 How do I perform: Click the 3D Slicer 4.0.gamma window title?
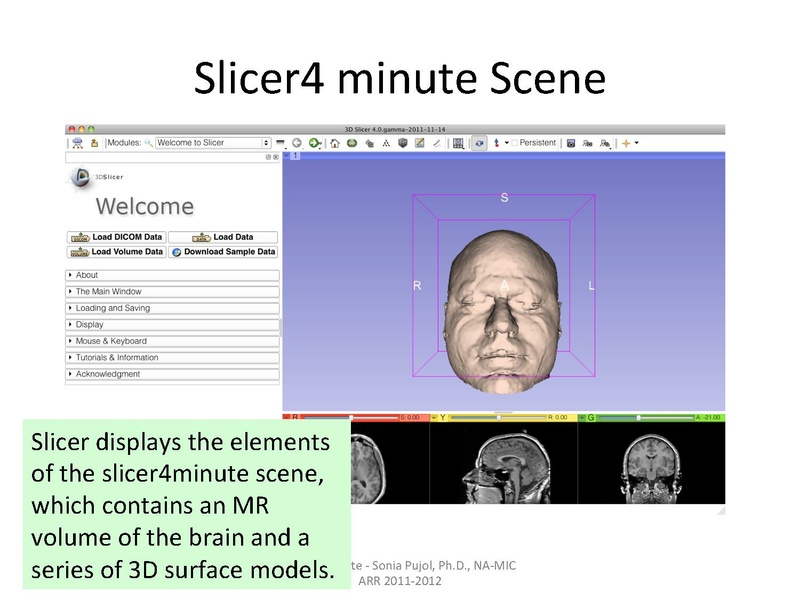click(x=395, y=129)
